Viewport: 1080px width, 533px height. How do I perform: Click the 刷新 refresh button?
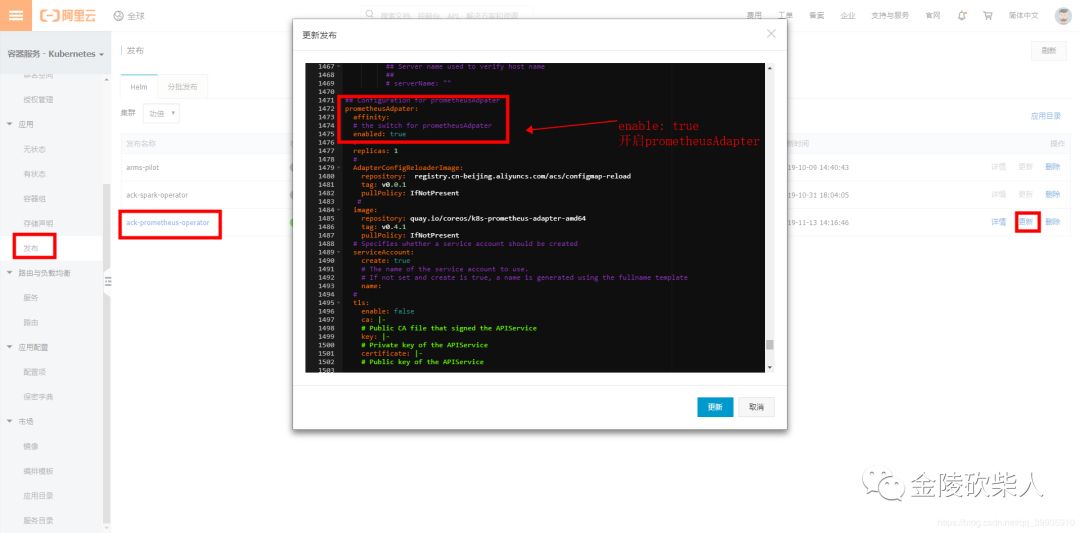1048,51
